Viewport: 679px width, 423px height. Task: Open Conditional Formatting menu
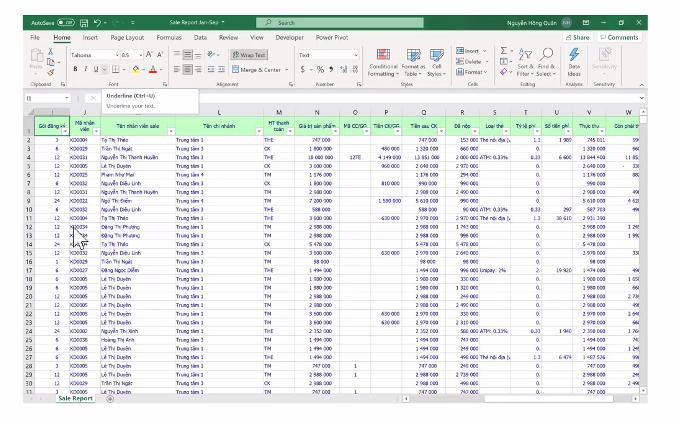[x=383, y=63]
